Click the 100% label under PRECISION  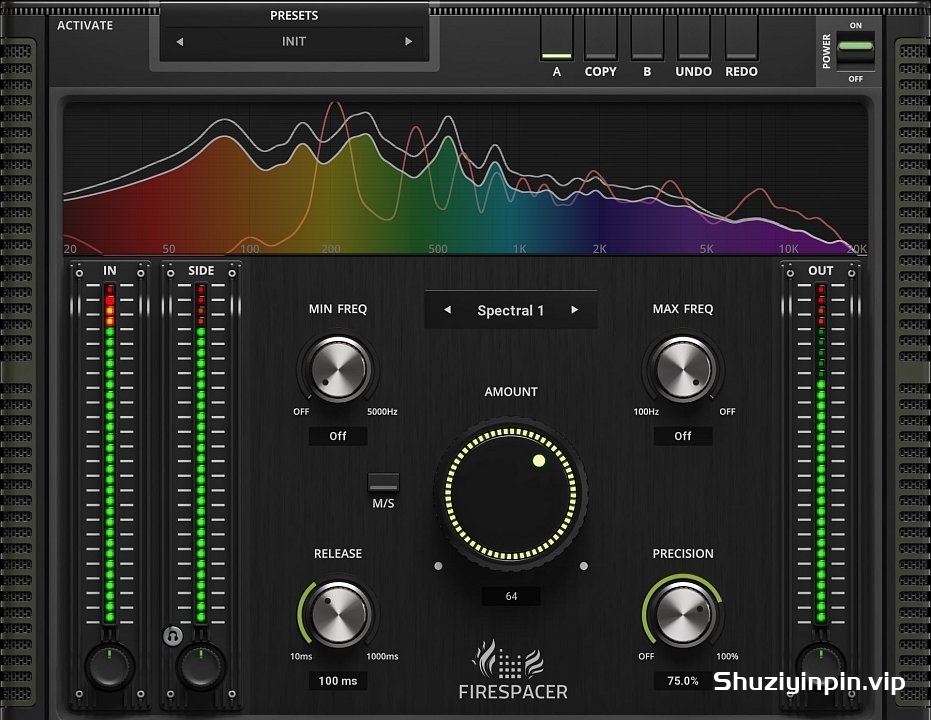coord(727,656)
